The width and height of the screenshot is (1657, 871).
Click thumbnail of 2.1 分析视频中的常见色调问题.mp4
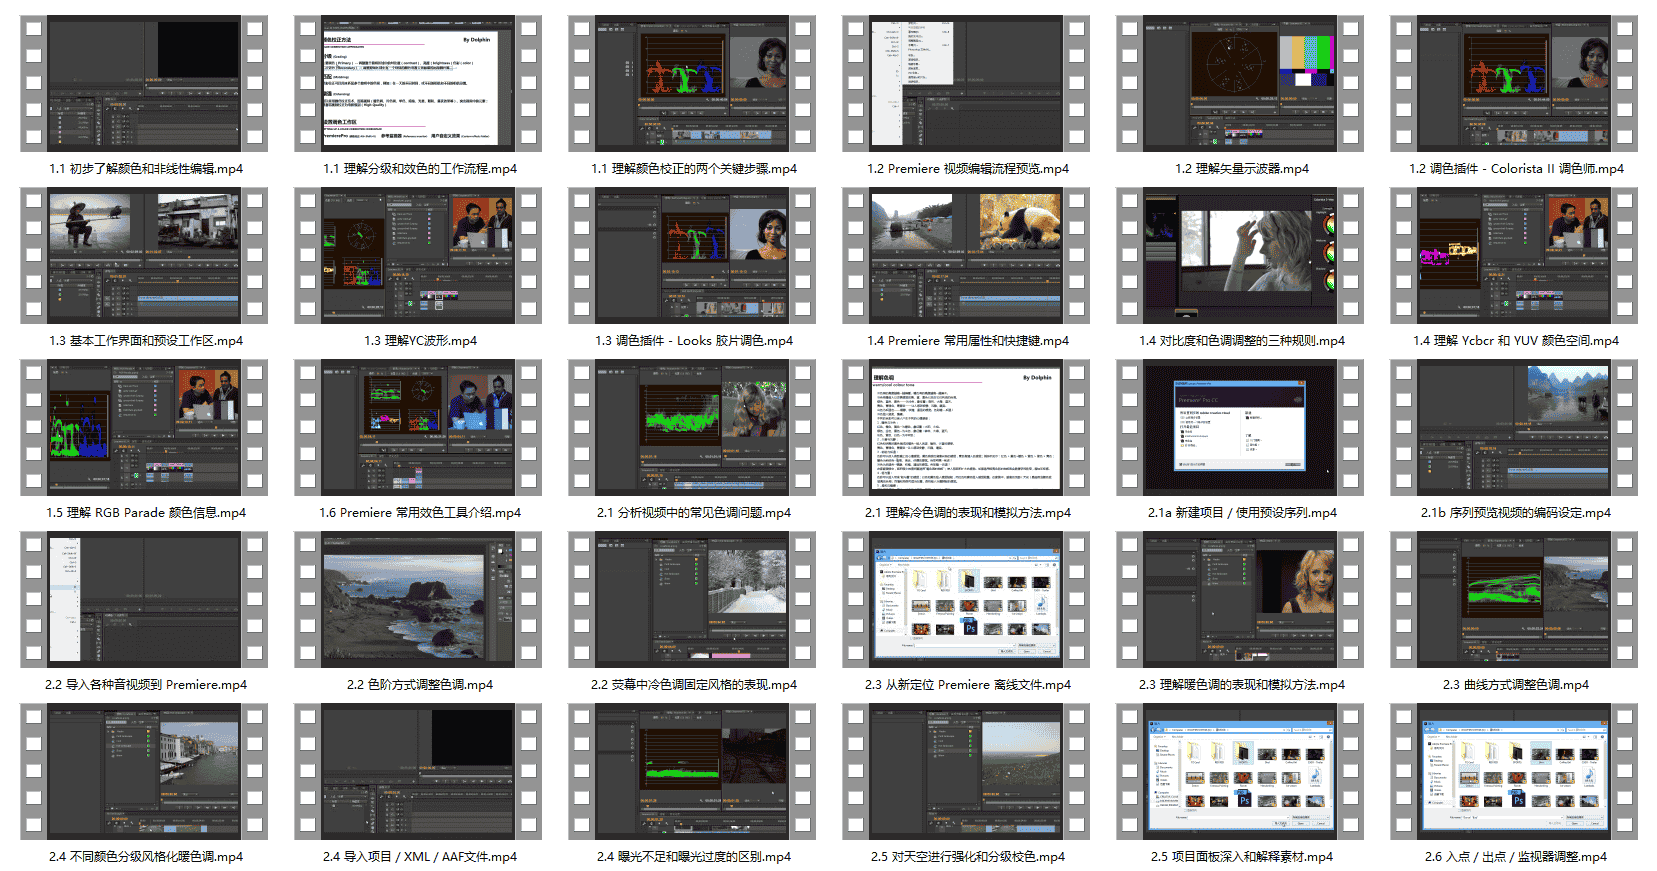pos(692,427)
